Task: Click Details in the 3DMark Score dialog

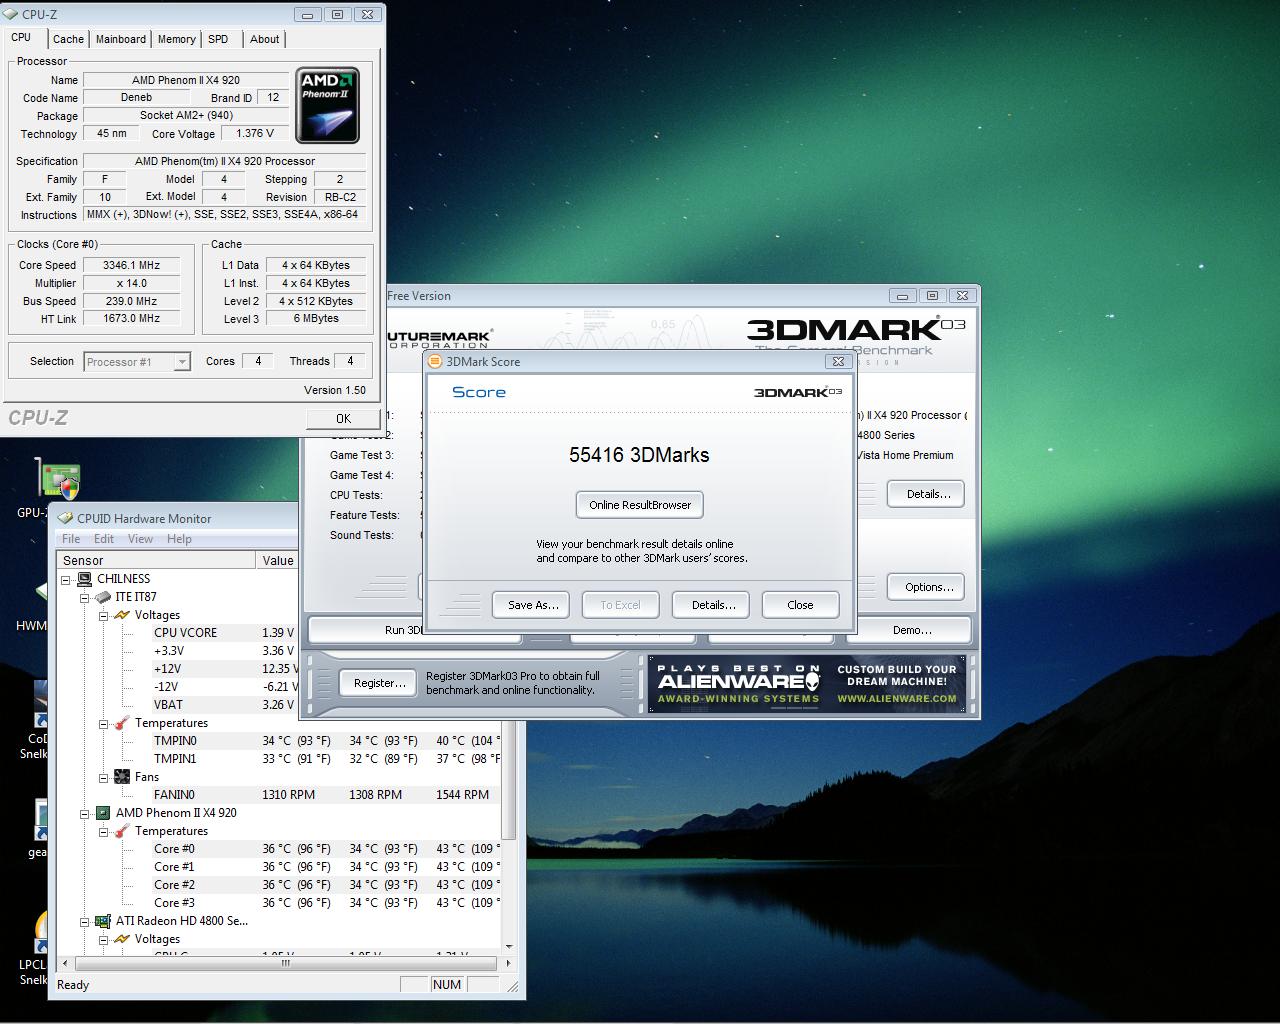Action: (713, 605)
